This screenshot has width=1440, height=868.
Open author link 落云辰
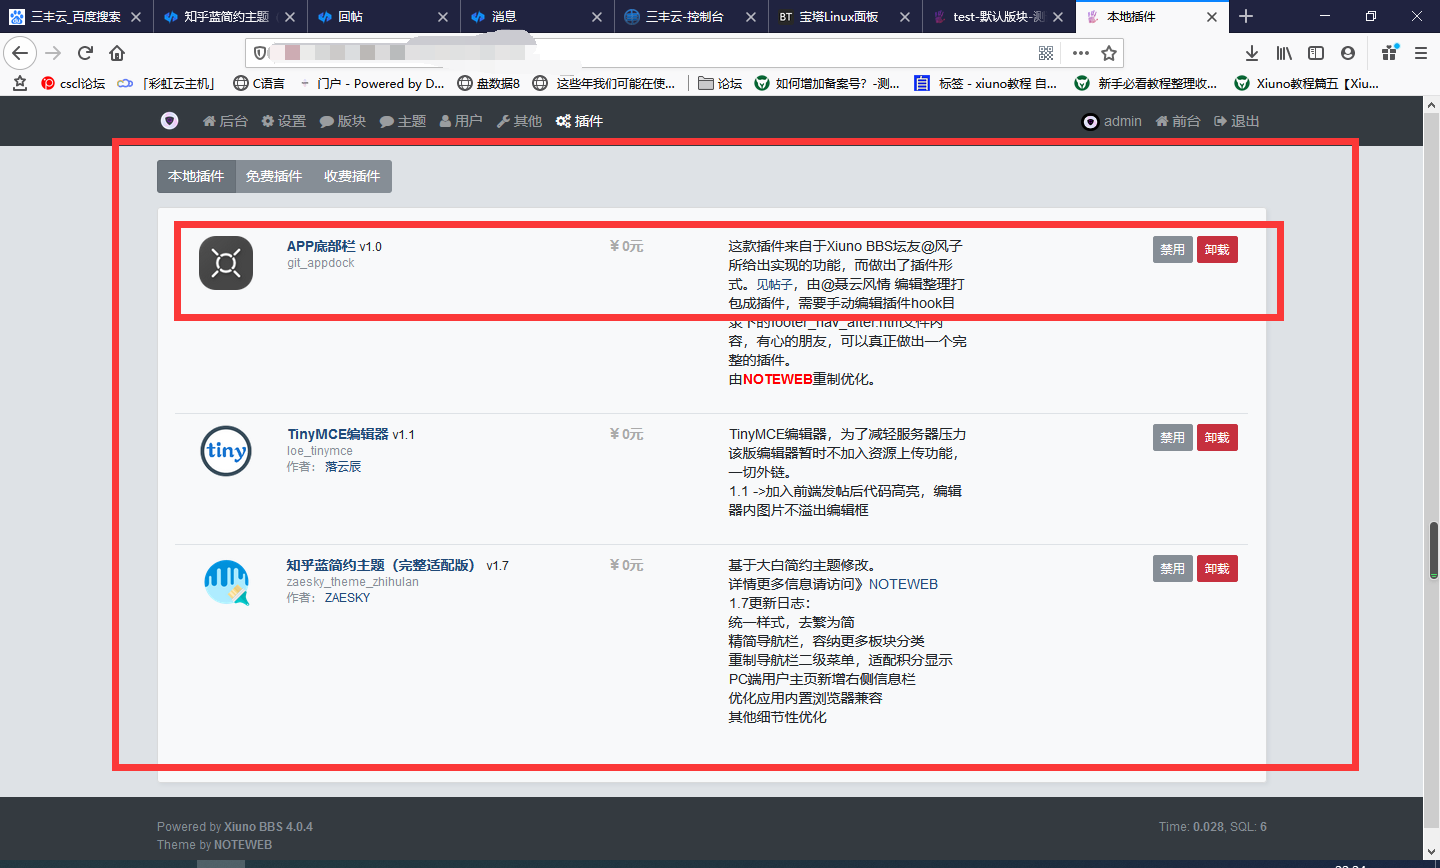343,467
